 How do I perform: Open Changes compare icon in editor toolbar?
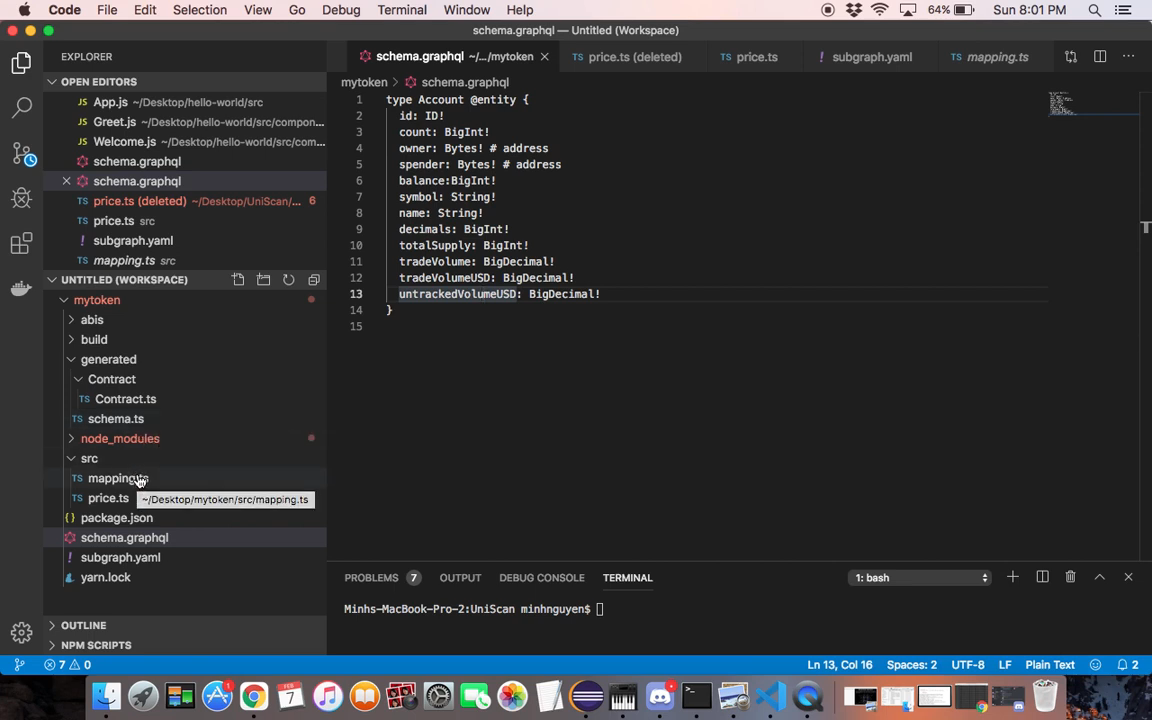tap(1070, 57)
